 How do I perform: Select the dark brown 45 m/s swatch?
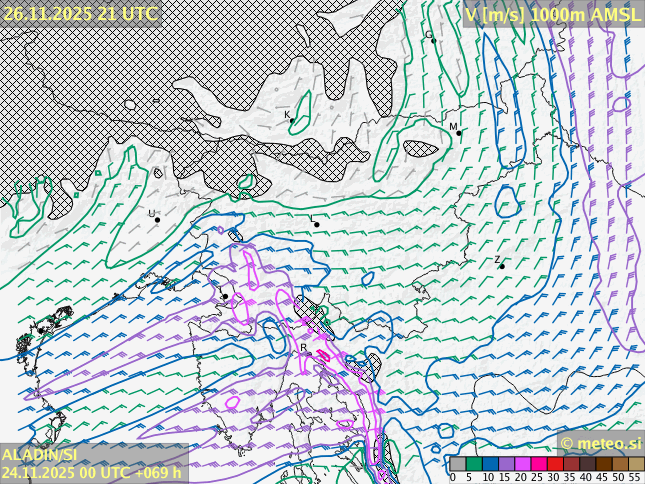pyautogui.click(x=604, y=464)
